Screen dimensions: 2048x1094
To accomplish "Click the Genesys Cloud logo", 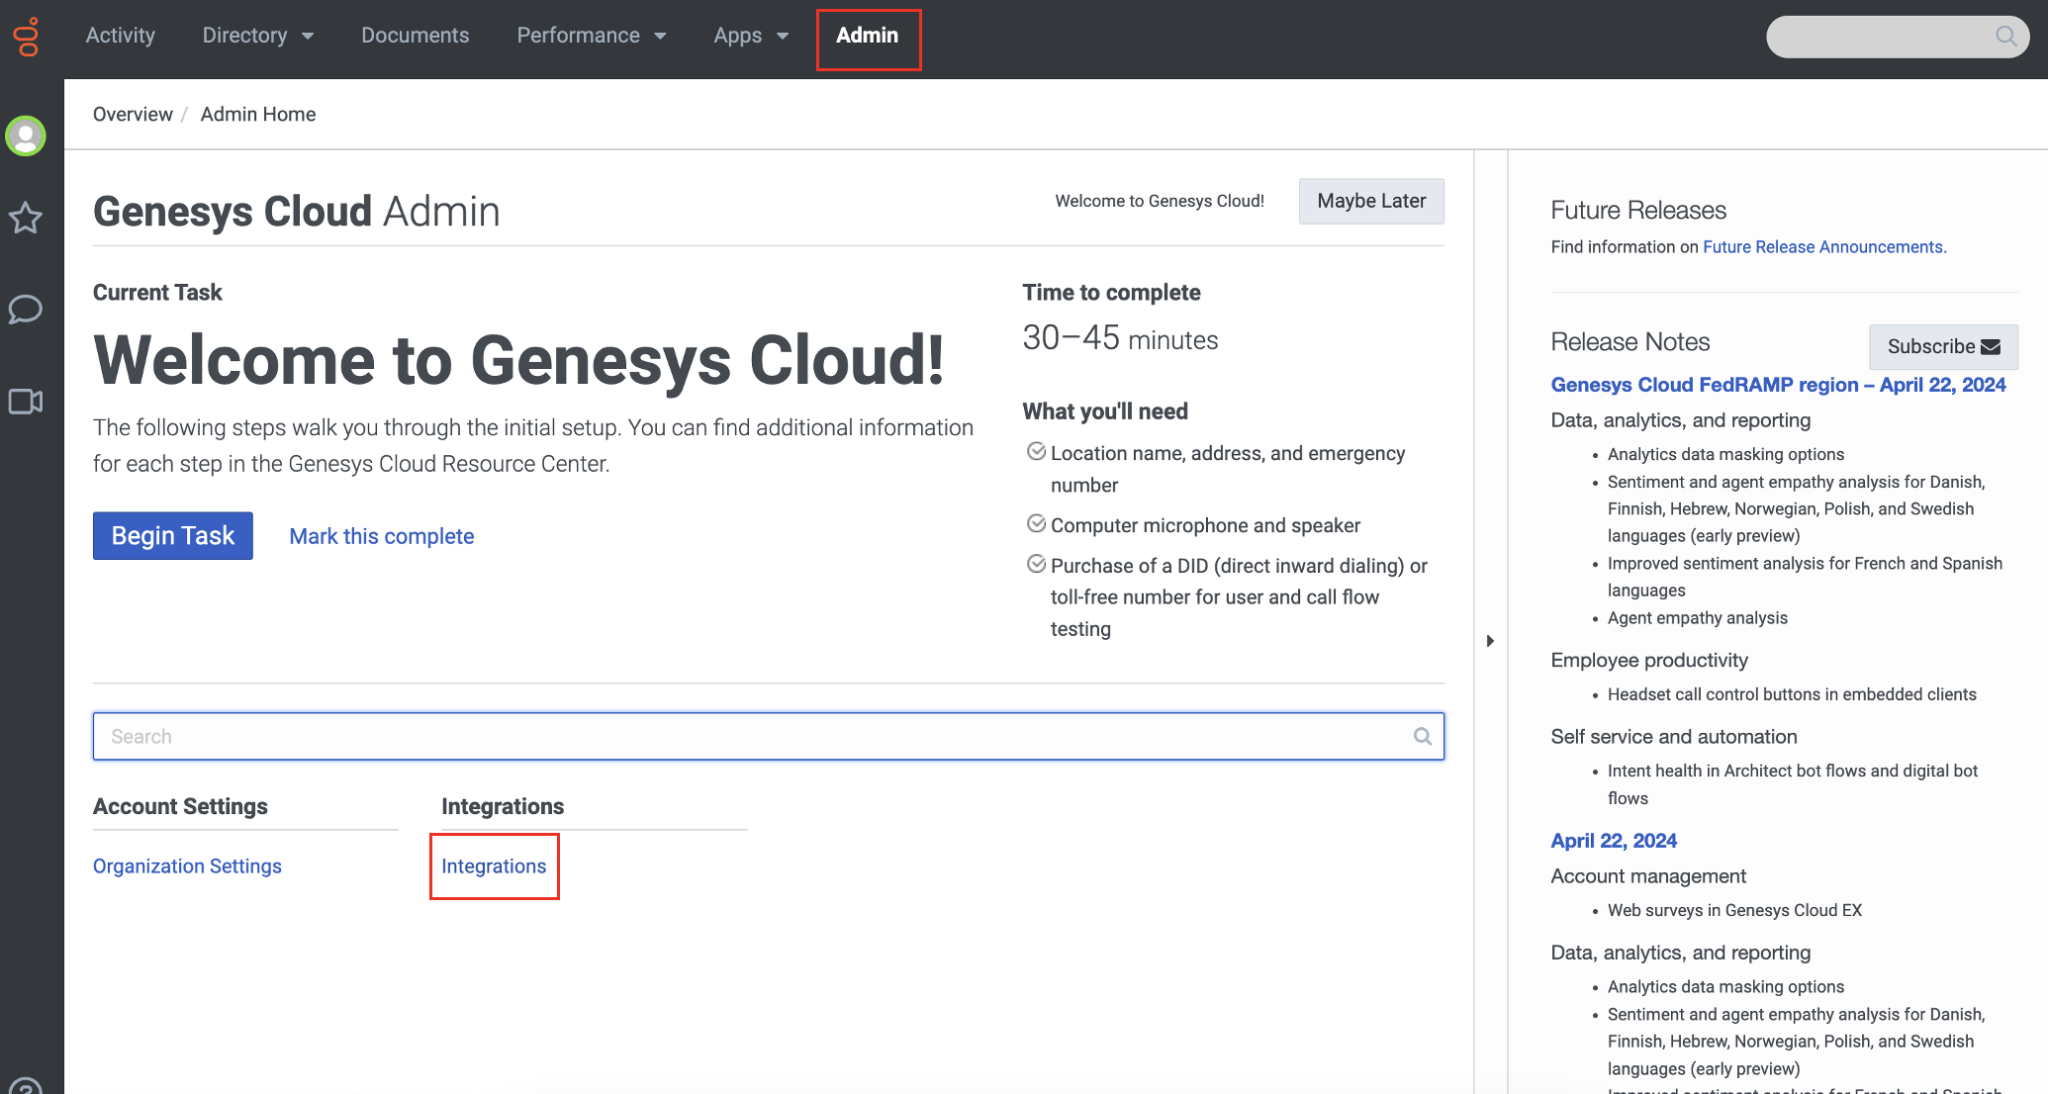I will [x=26, y=38].
